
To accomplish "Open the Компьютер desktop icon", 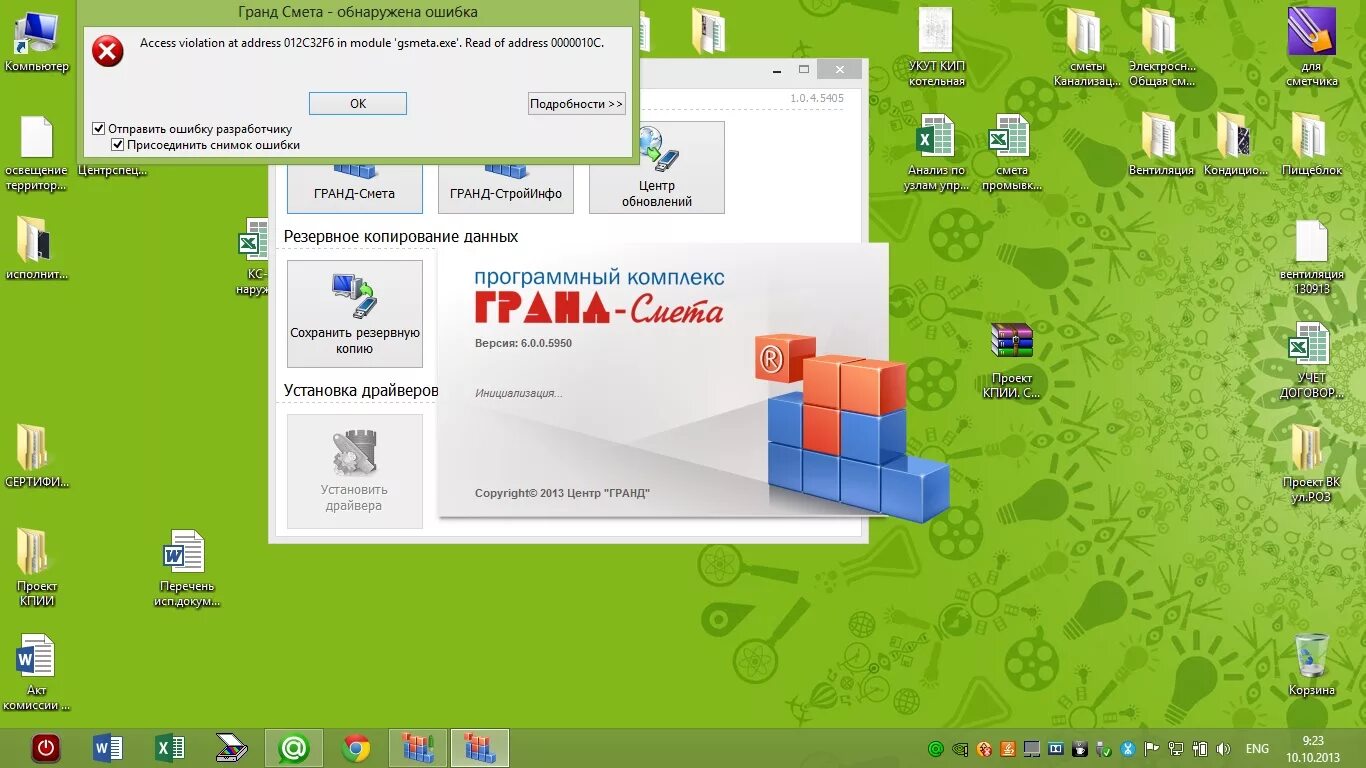I will pos(37,43).
